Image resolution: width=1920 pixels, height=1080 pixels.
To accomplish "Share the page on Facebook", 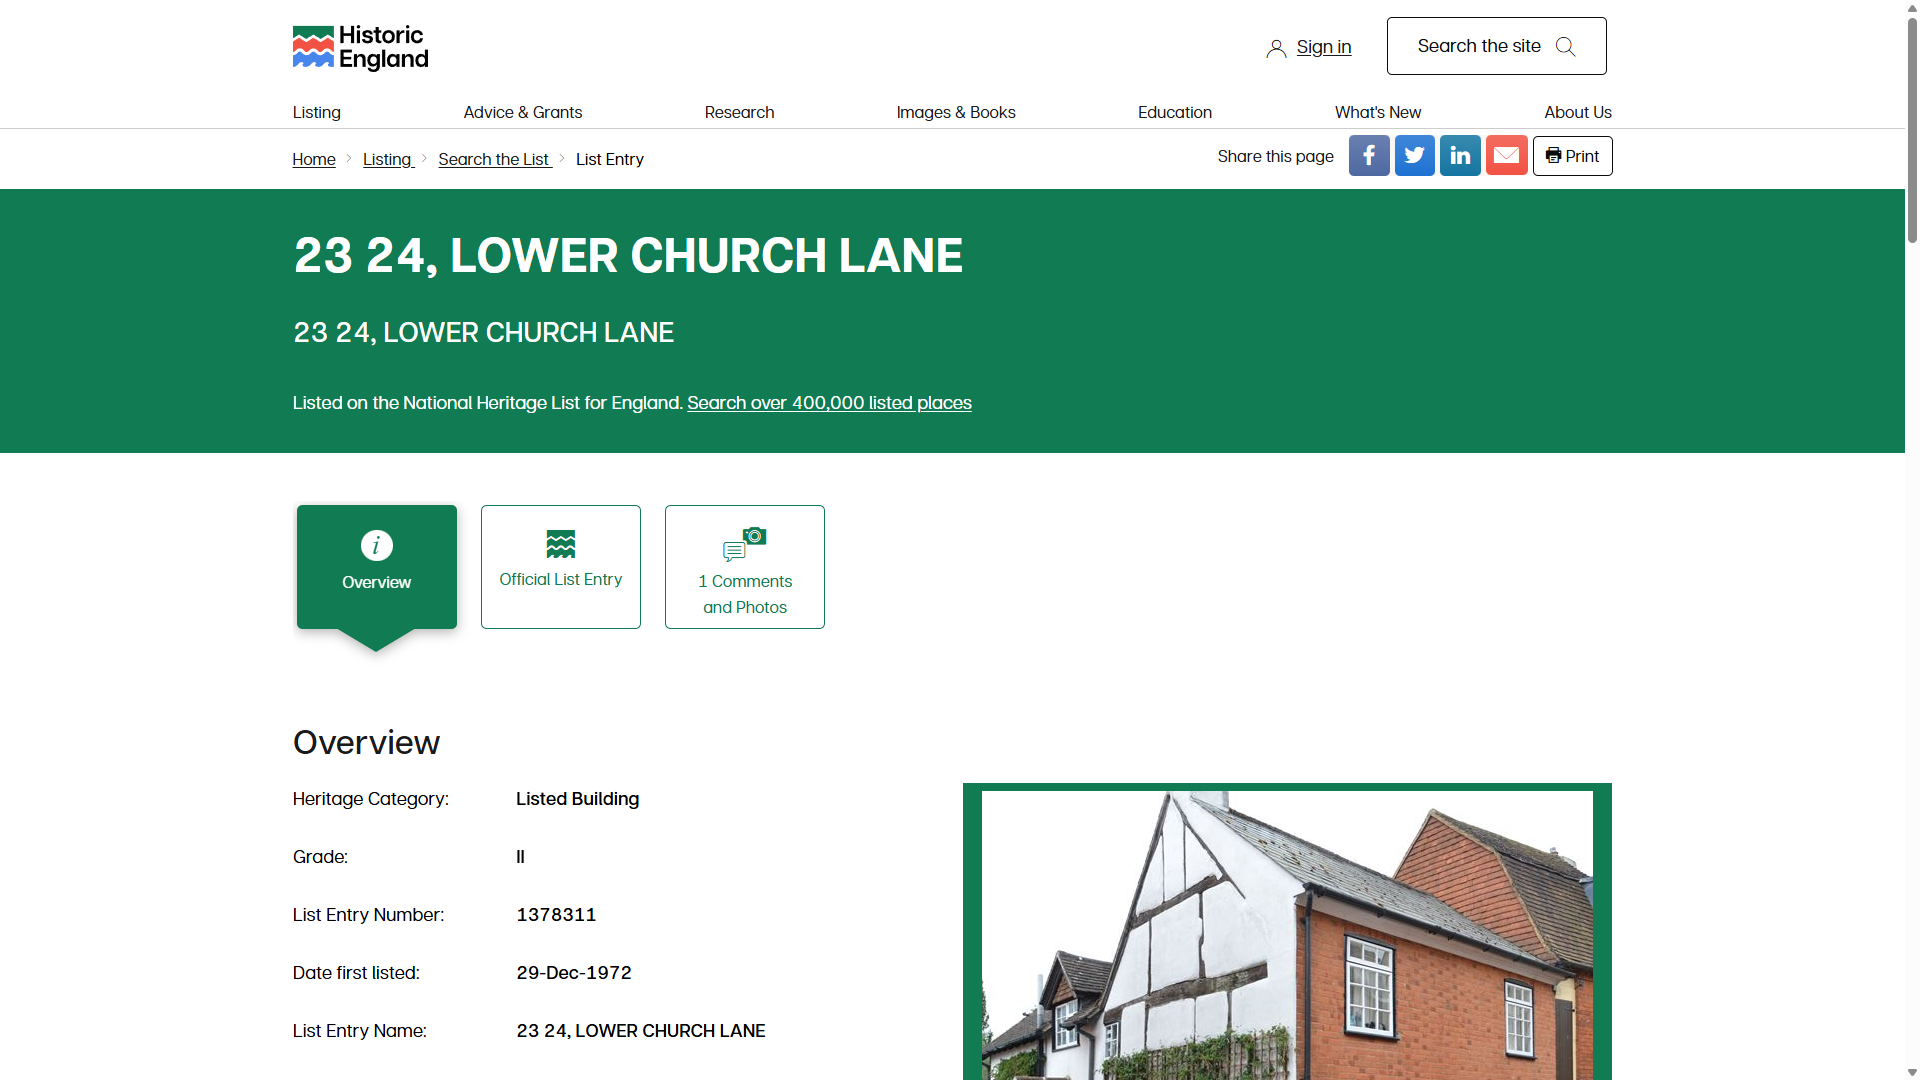I will click(1369, 156).
